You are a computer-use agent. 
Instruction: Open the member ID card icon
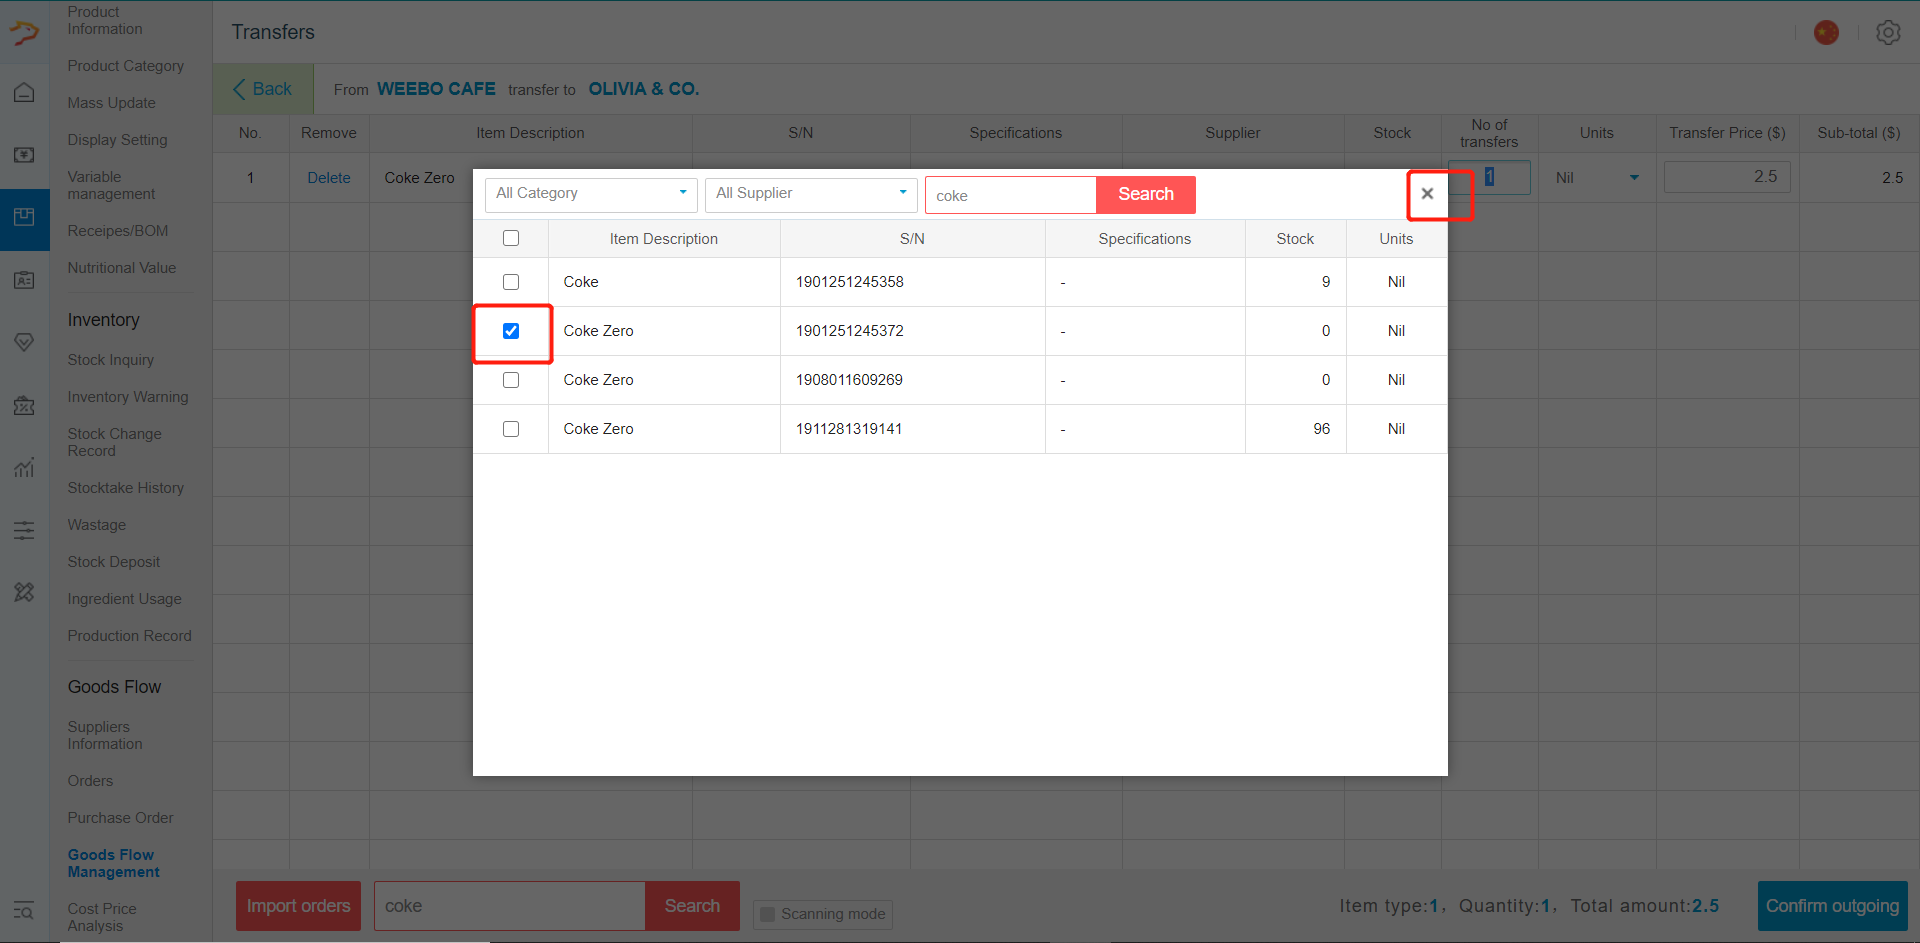[x=24, y=280]
